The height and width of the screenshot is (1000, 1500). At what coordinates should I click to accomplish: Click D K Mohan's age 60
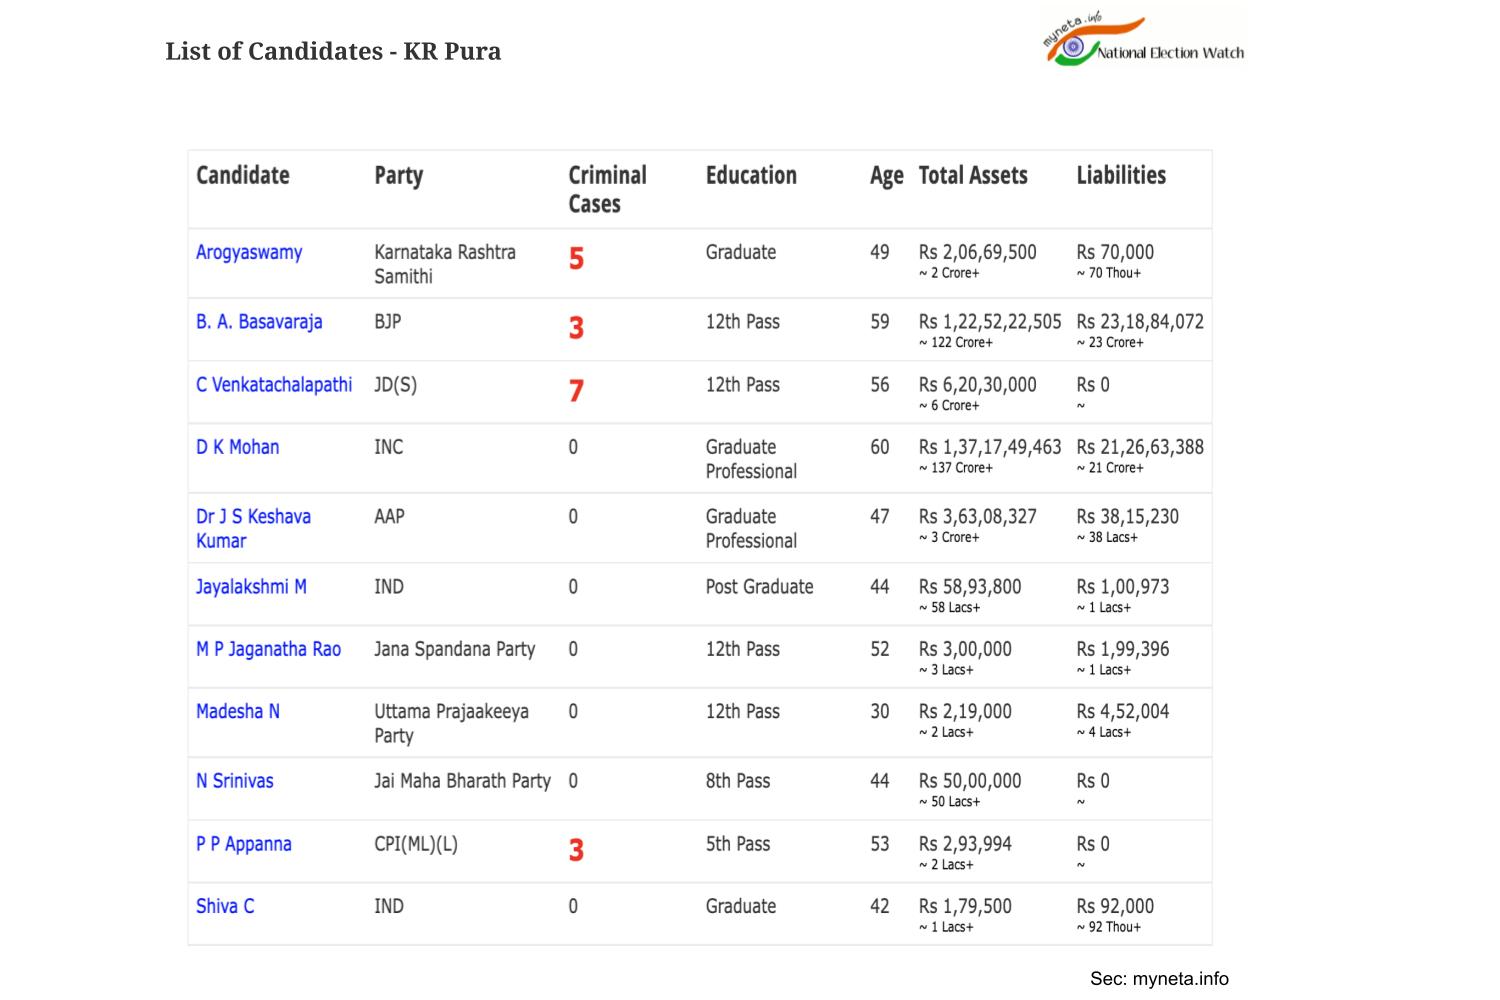pyautogui.click(x=880, y=447)
